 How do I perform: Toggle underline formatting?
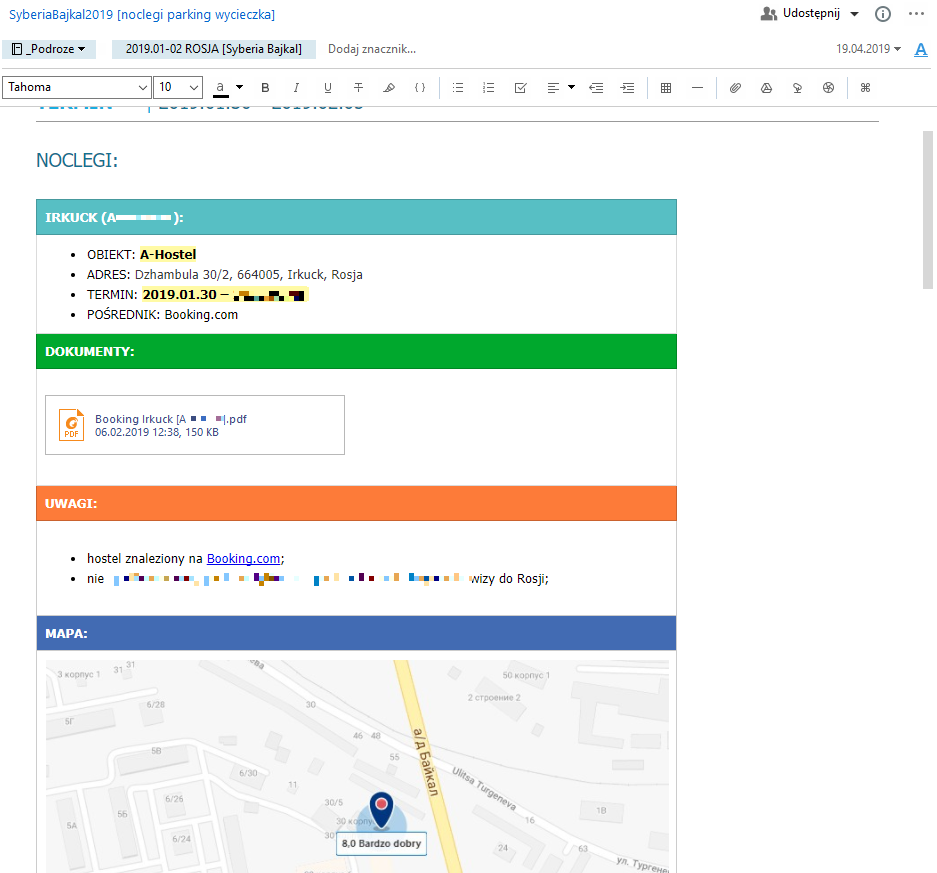[x=327, y=88]
